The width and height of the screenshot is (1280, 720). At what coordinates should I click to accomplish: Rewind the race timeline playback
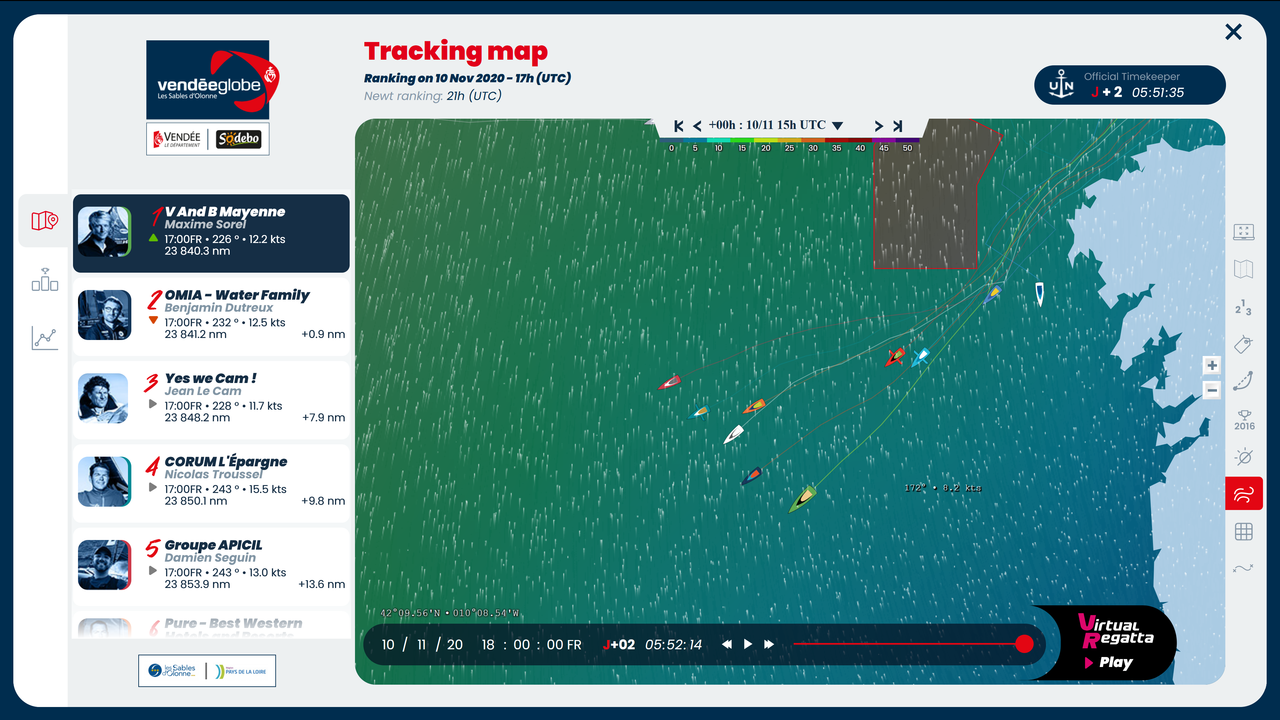coord(727,645)
